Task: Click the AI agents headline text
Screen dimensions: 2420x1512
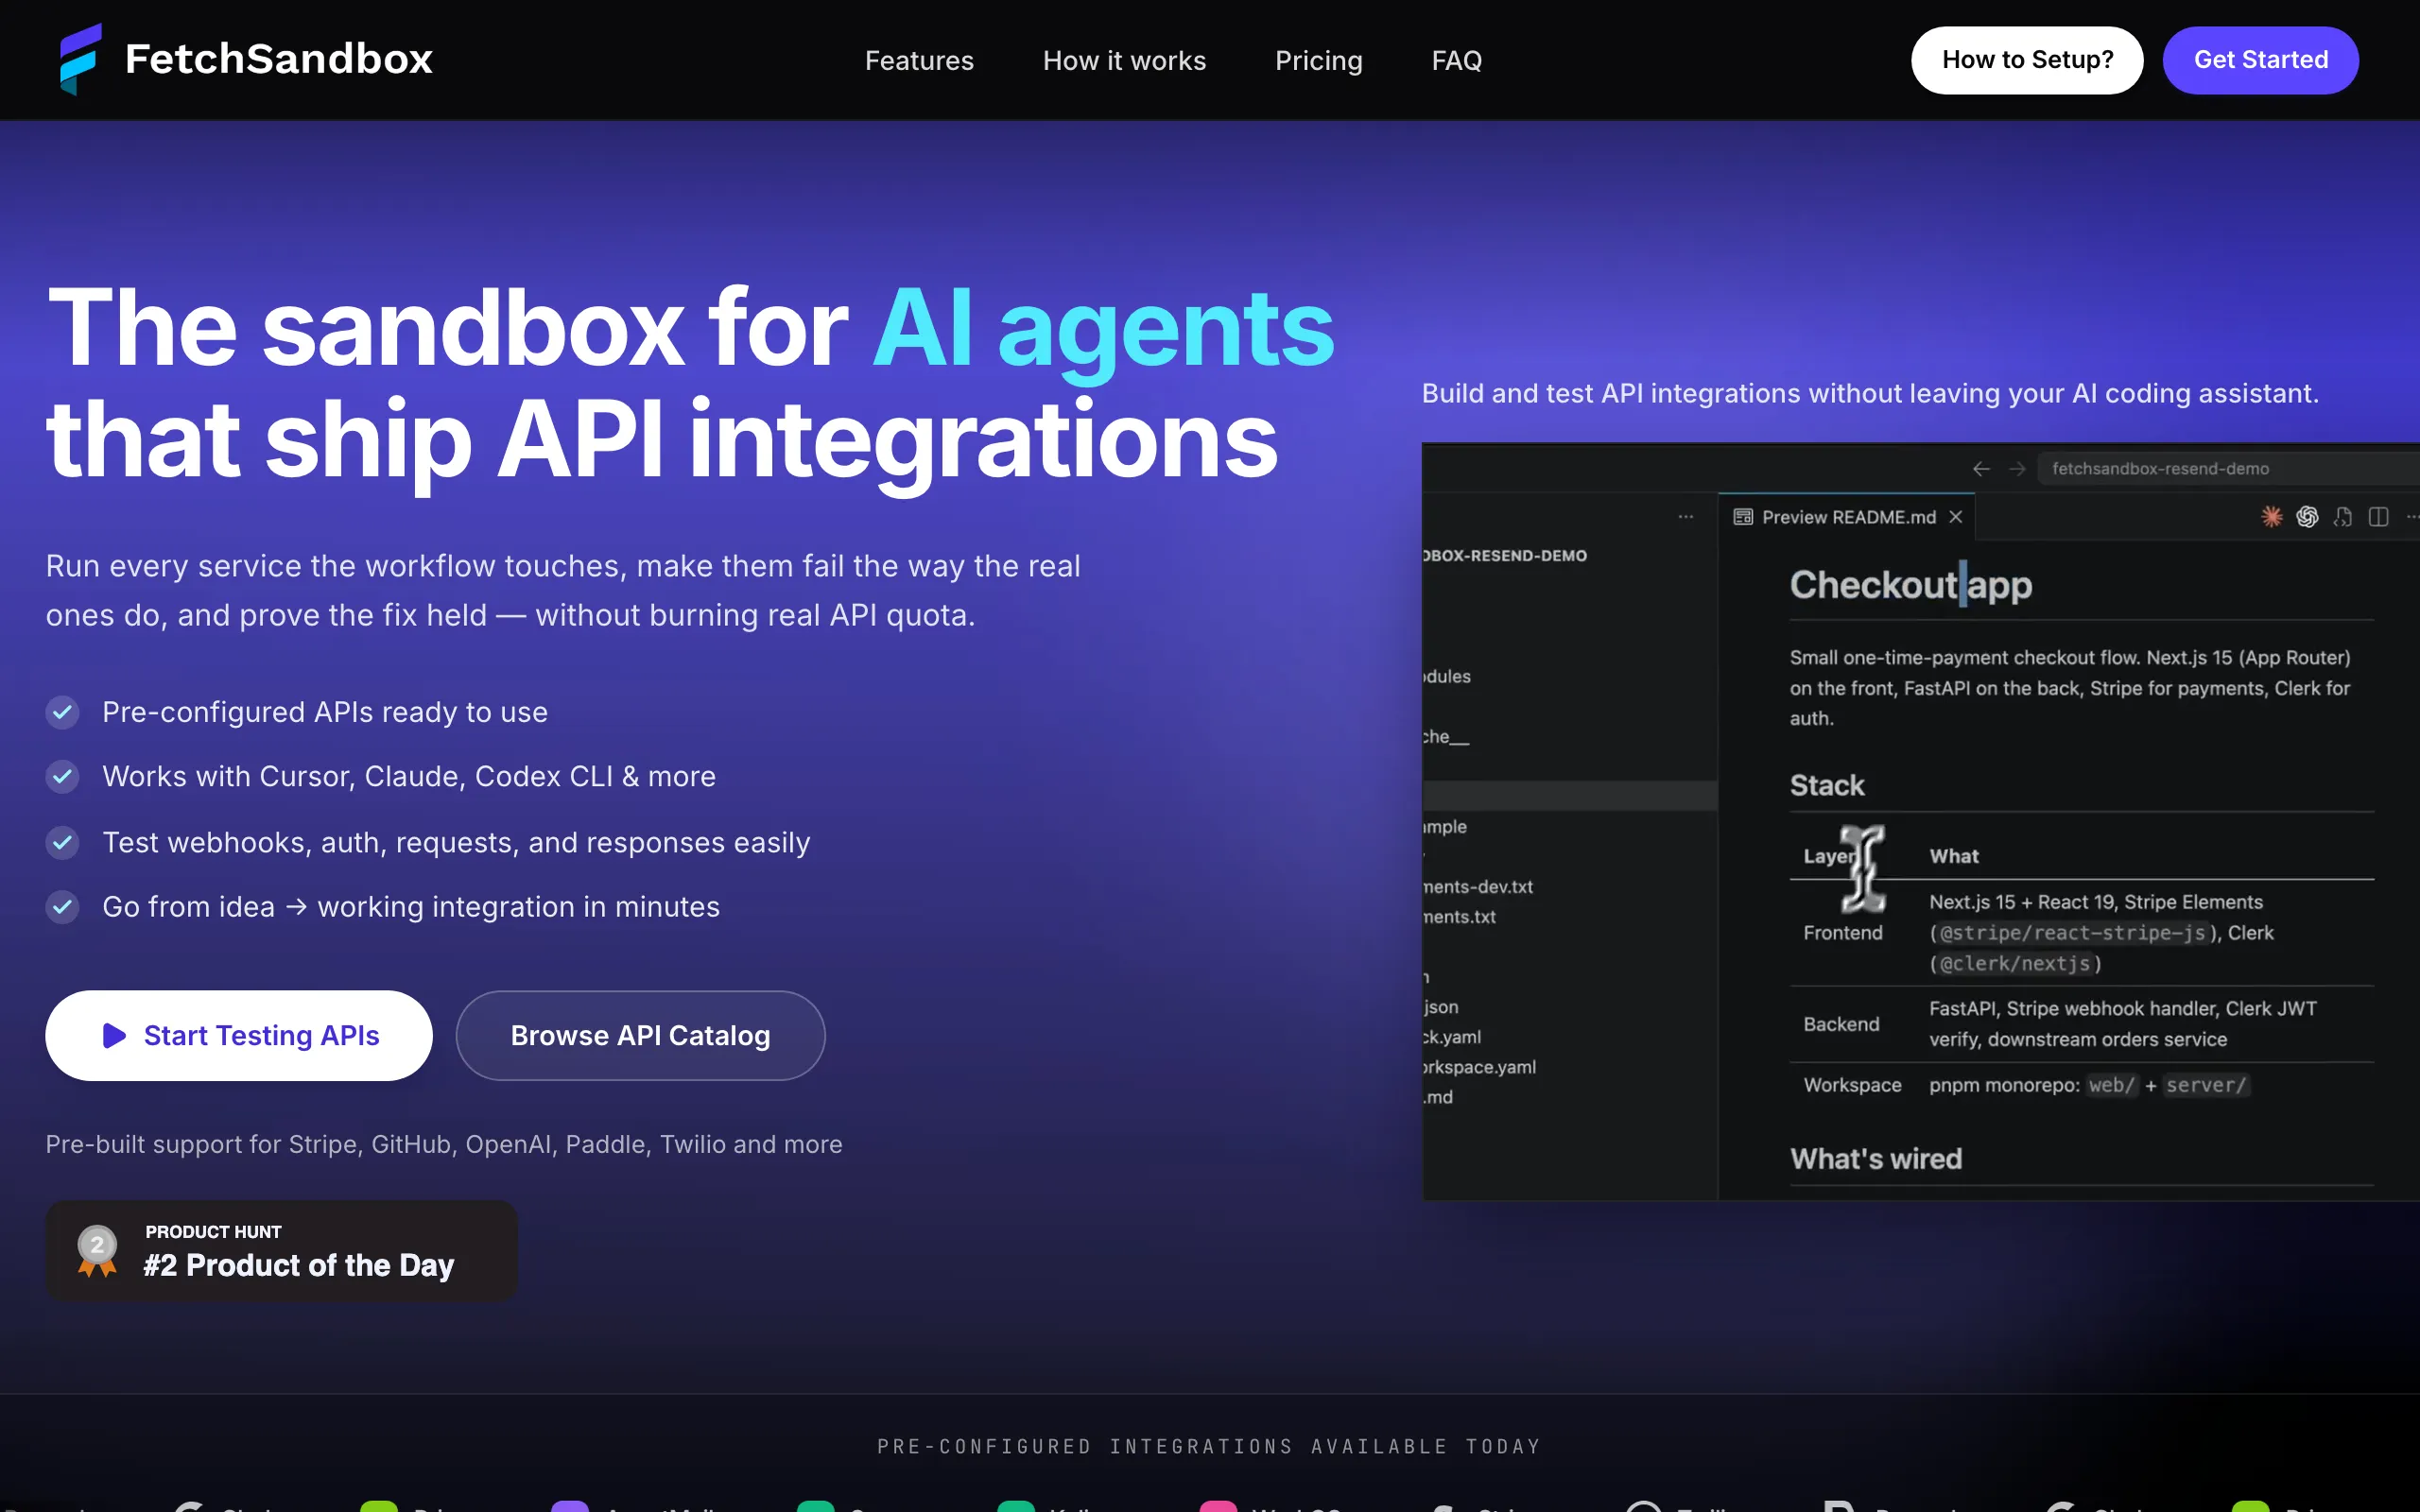Action: (x=1103, y=329)
